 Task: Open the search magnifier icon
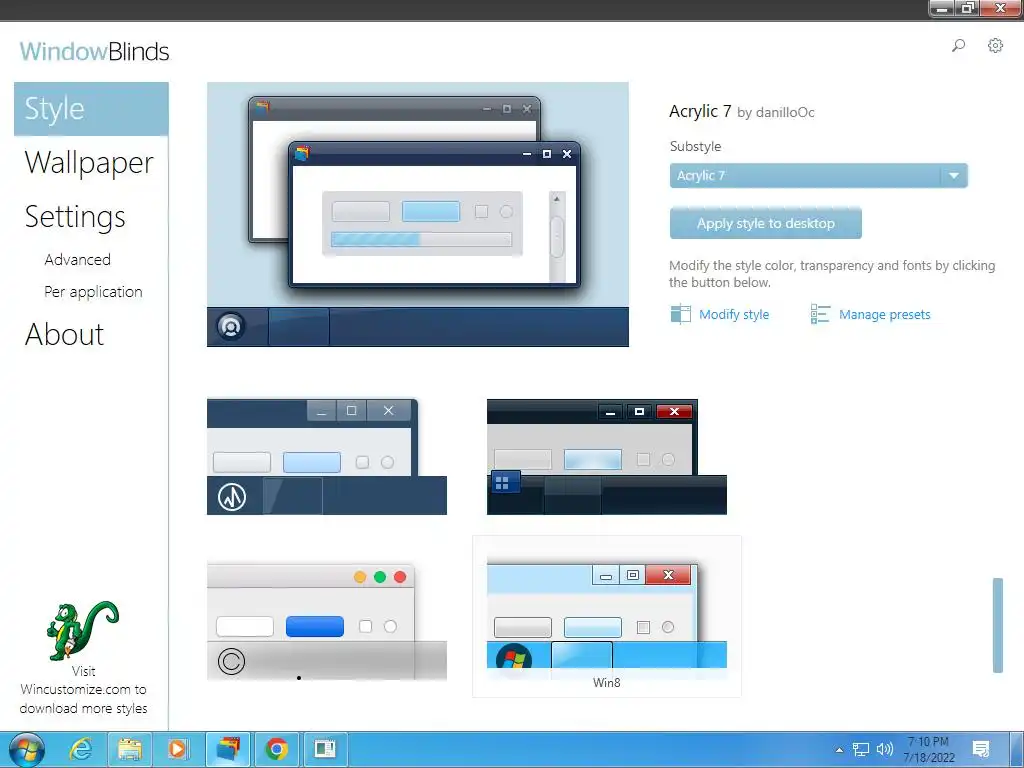[958, 46]
